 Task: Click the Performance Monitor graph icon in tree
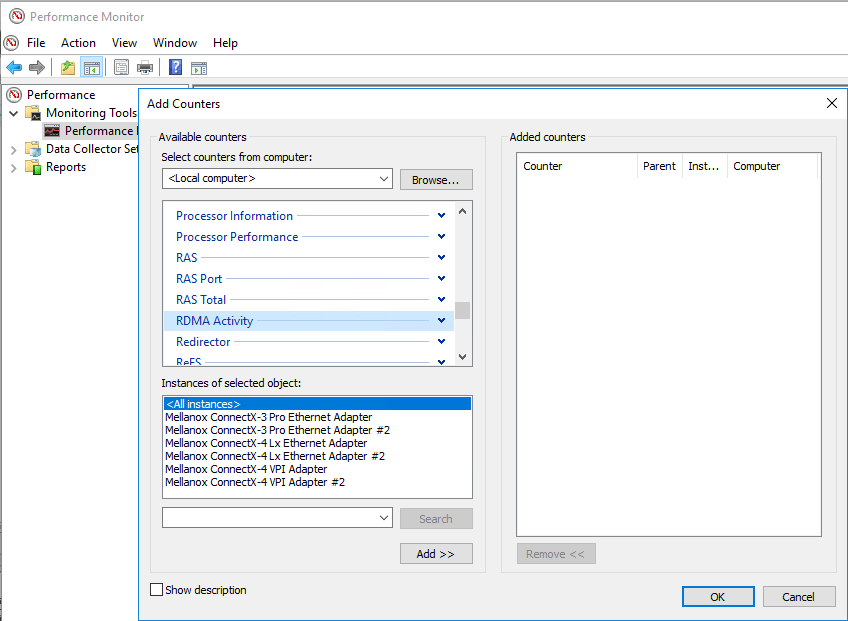pyautogui.click(x=52, y=130)
